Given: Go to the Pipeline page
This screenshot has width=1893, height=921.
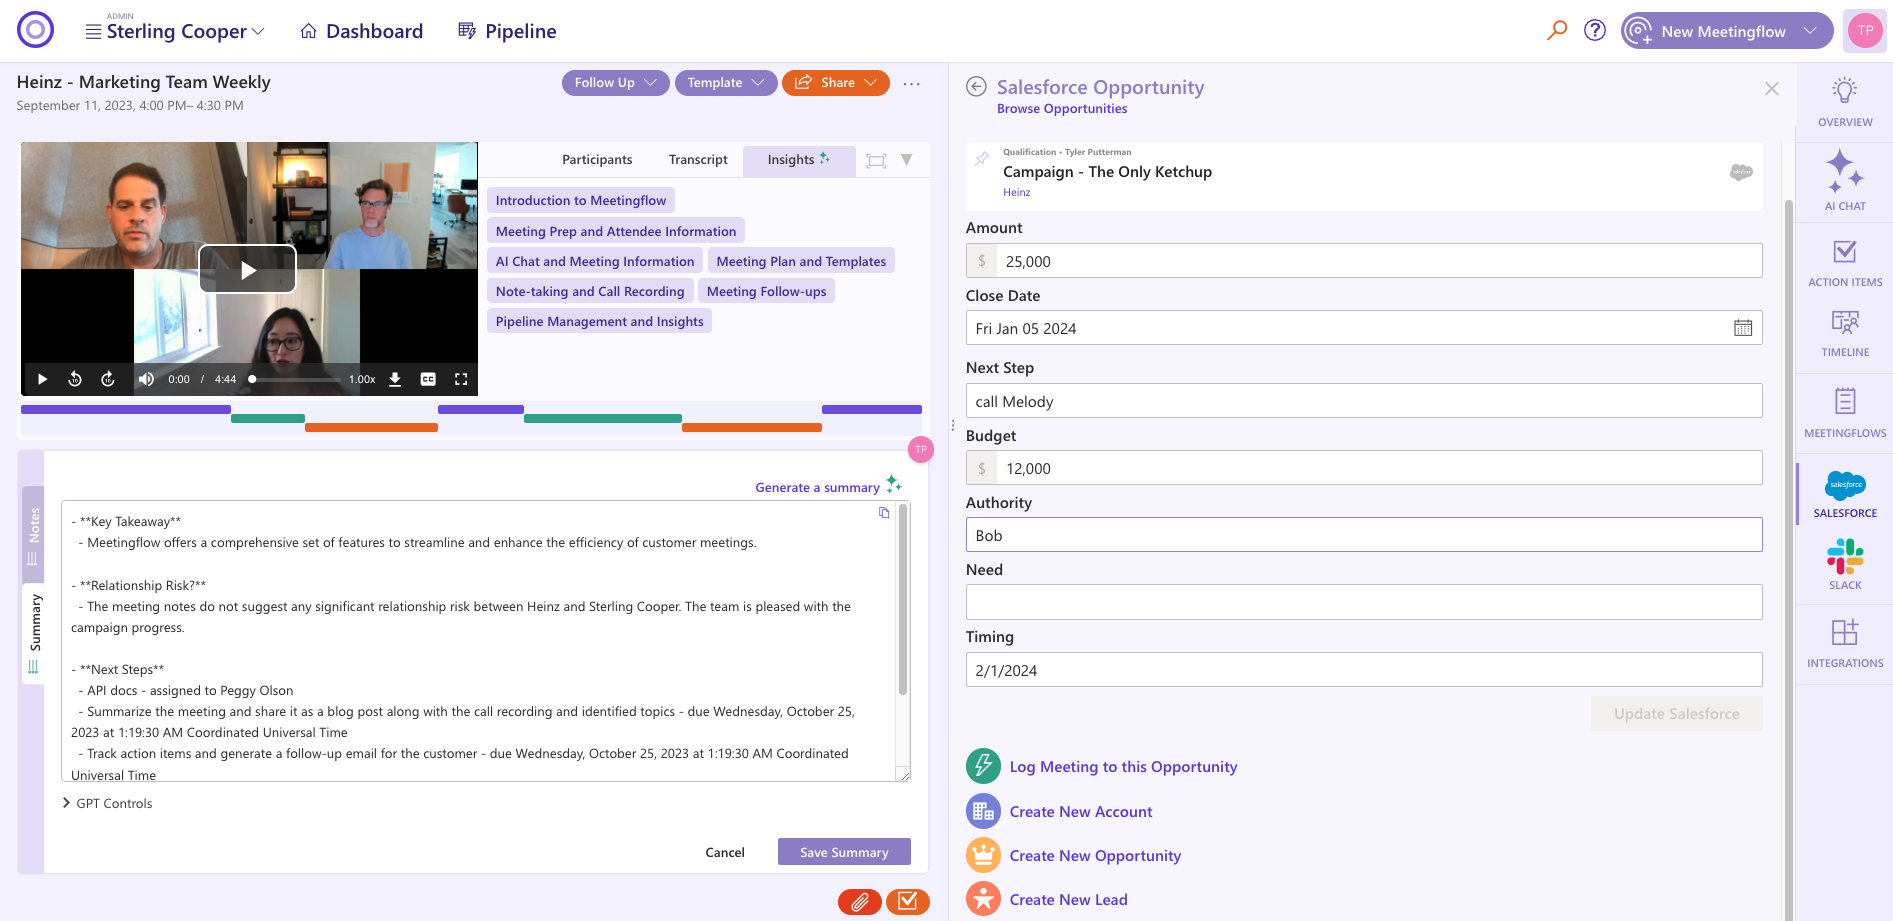Looking at the screenshot, I should (x=507, y=31).
